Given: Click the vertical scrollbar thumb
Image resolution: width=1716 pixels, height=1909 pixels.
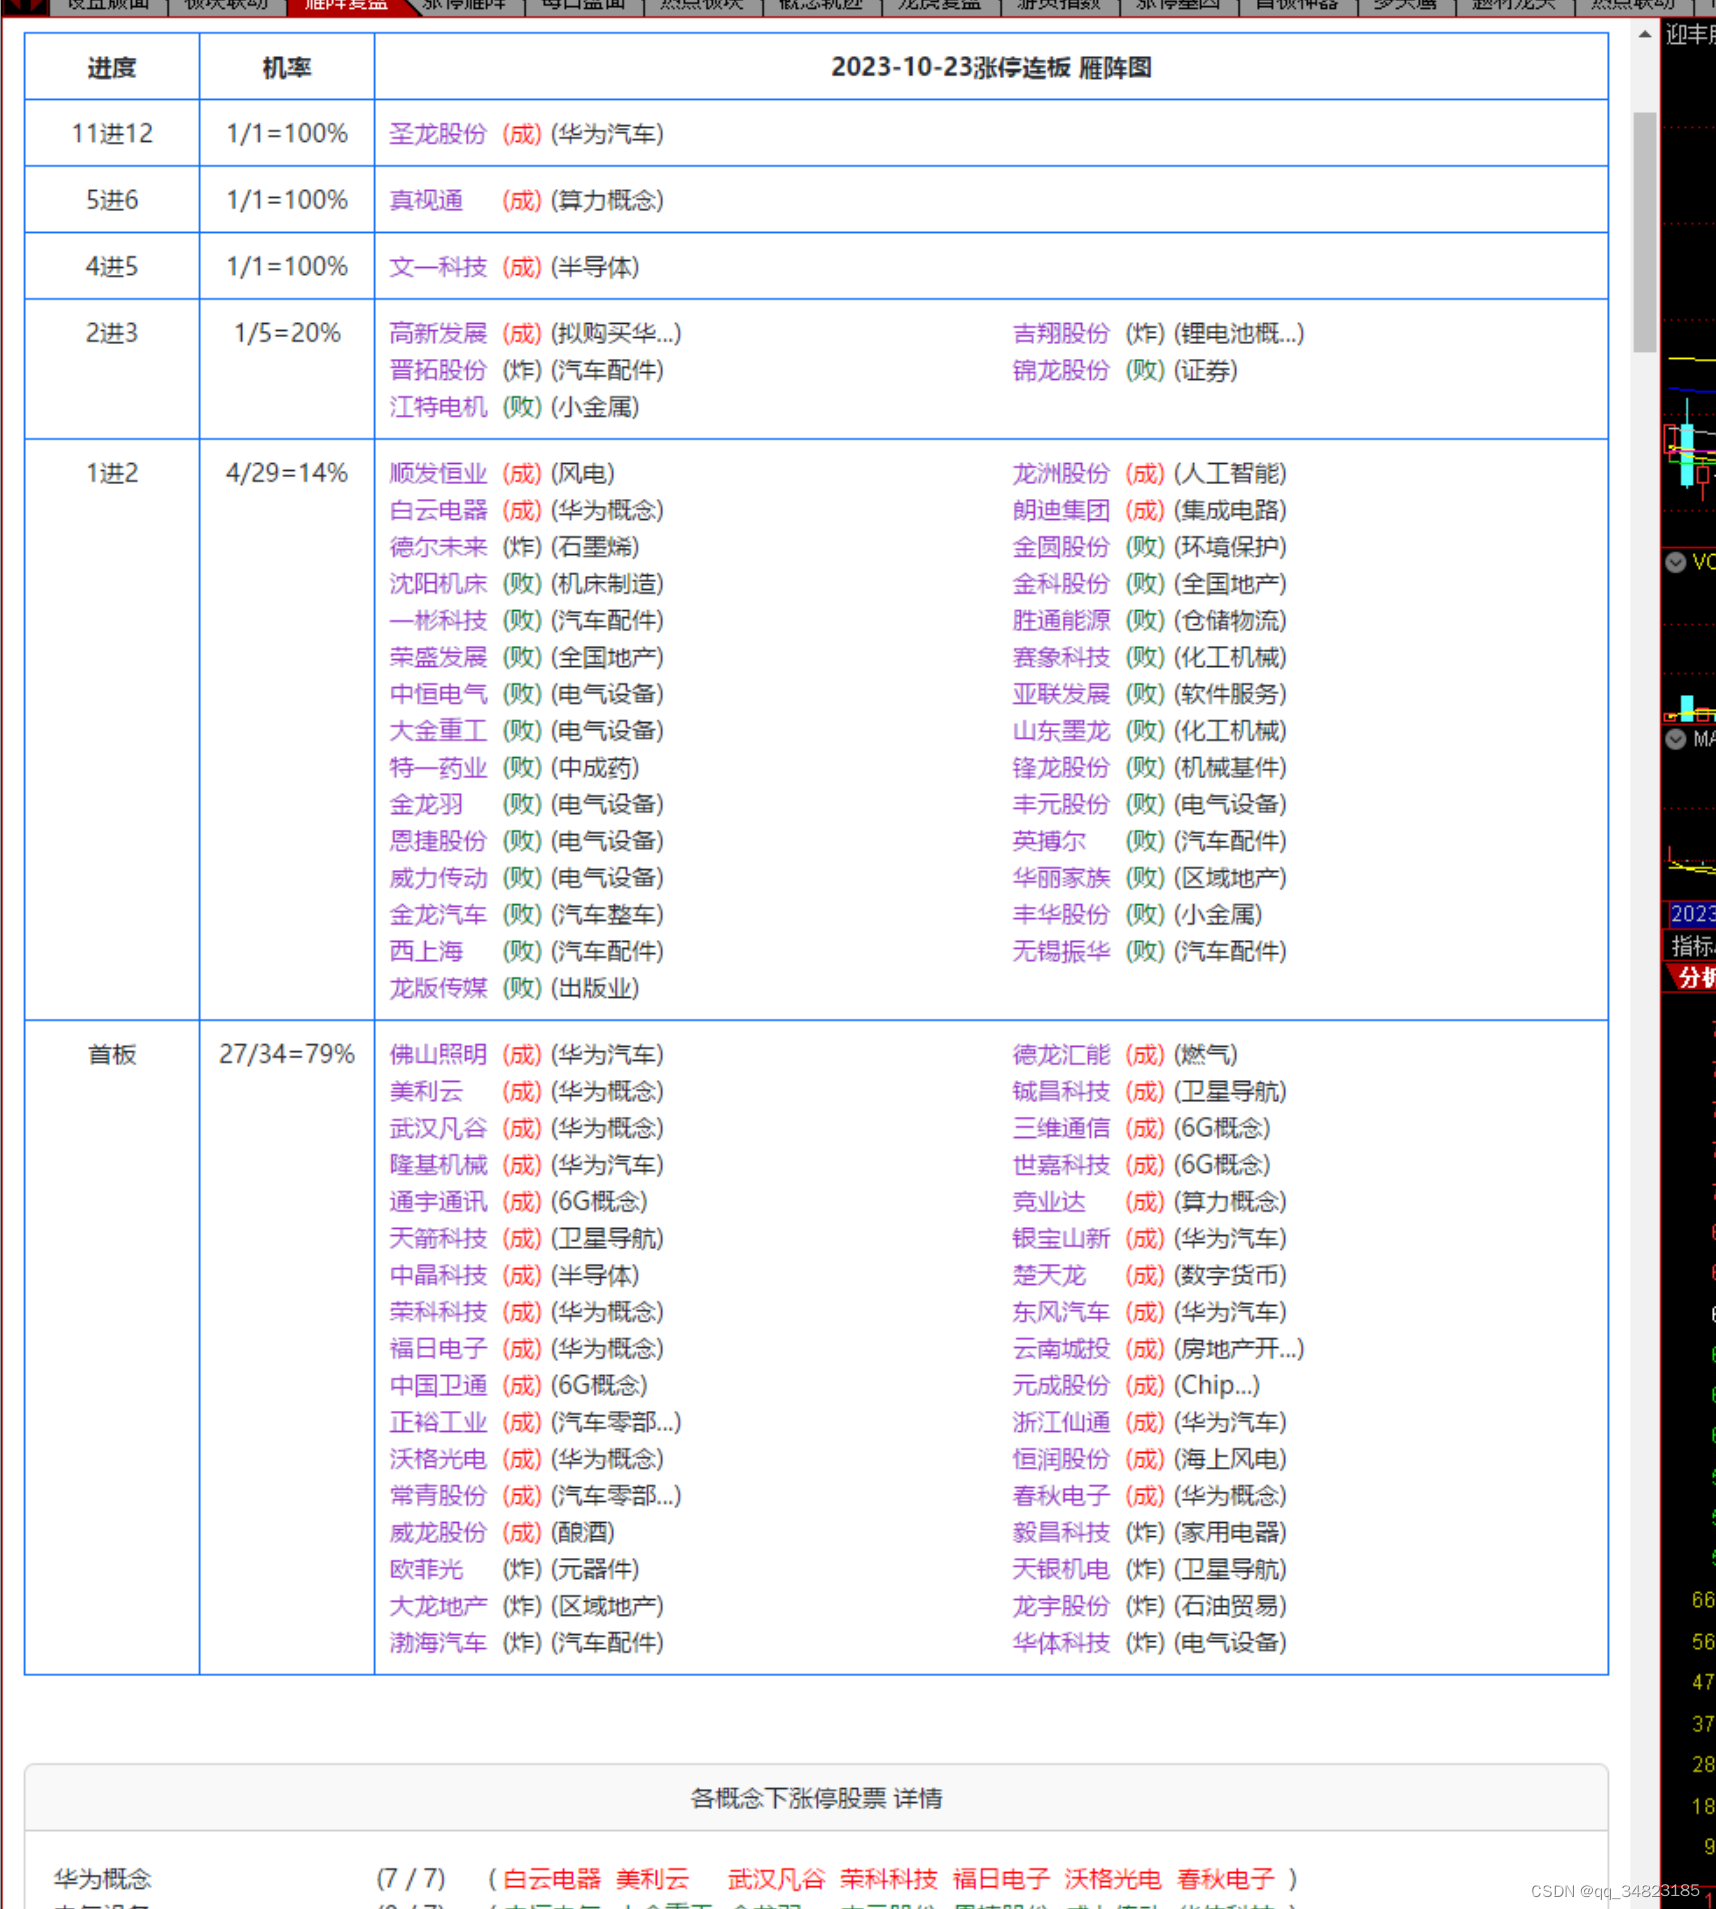Looking at the screenshot, I should point(1645,232).
